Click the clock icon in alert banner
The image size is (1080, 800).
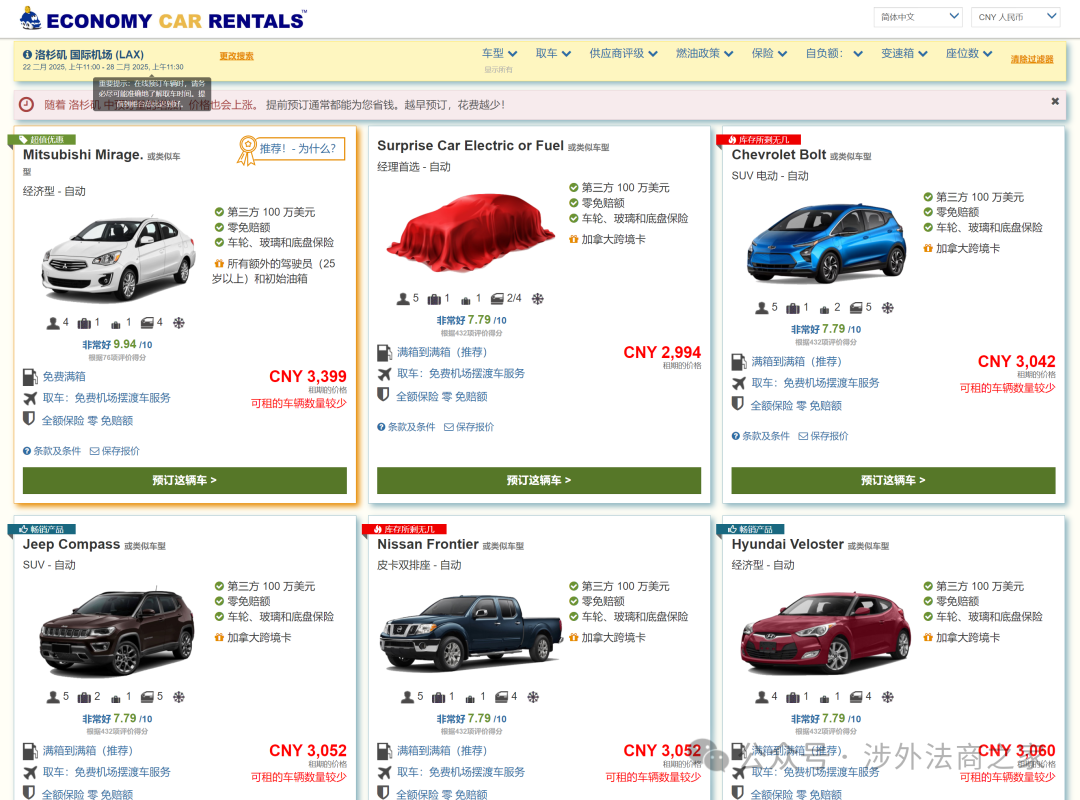pyautogui.click(x=26, y=104)
